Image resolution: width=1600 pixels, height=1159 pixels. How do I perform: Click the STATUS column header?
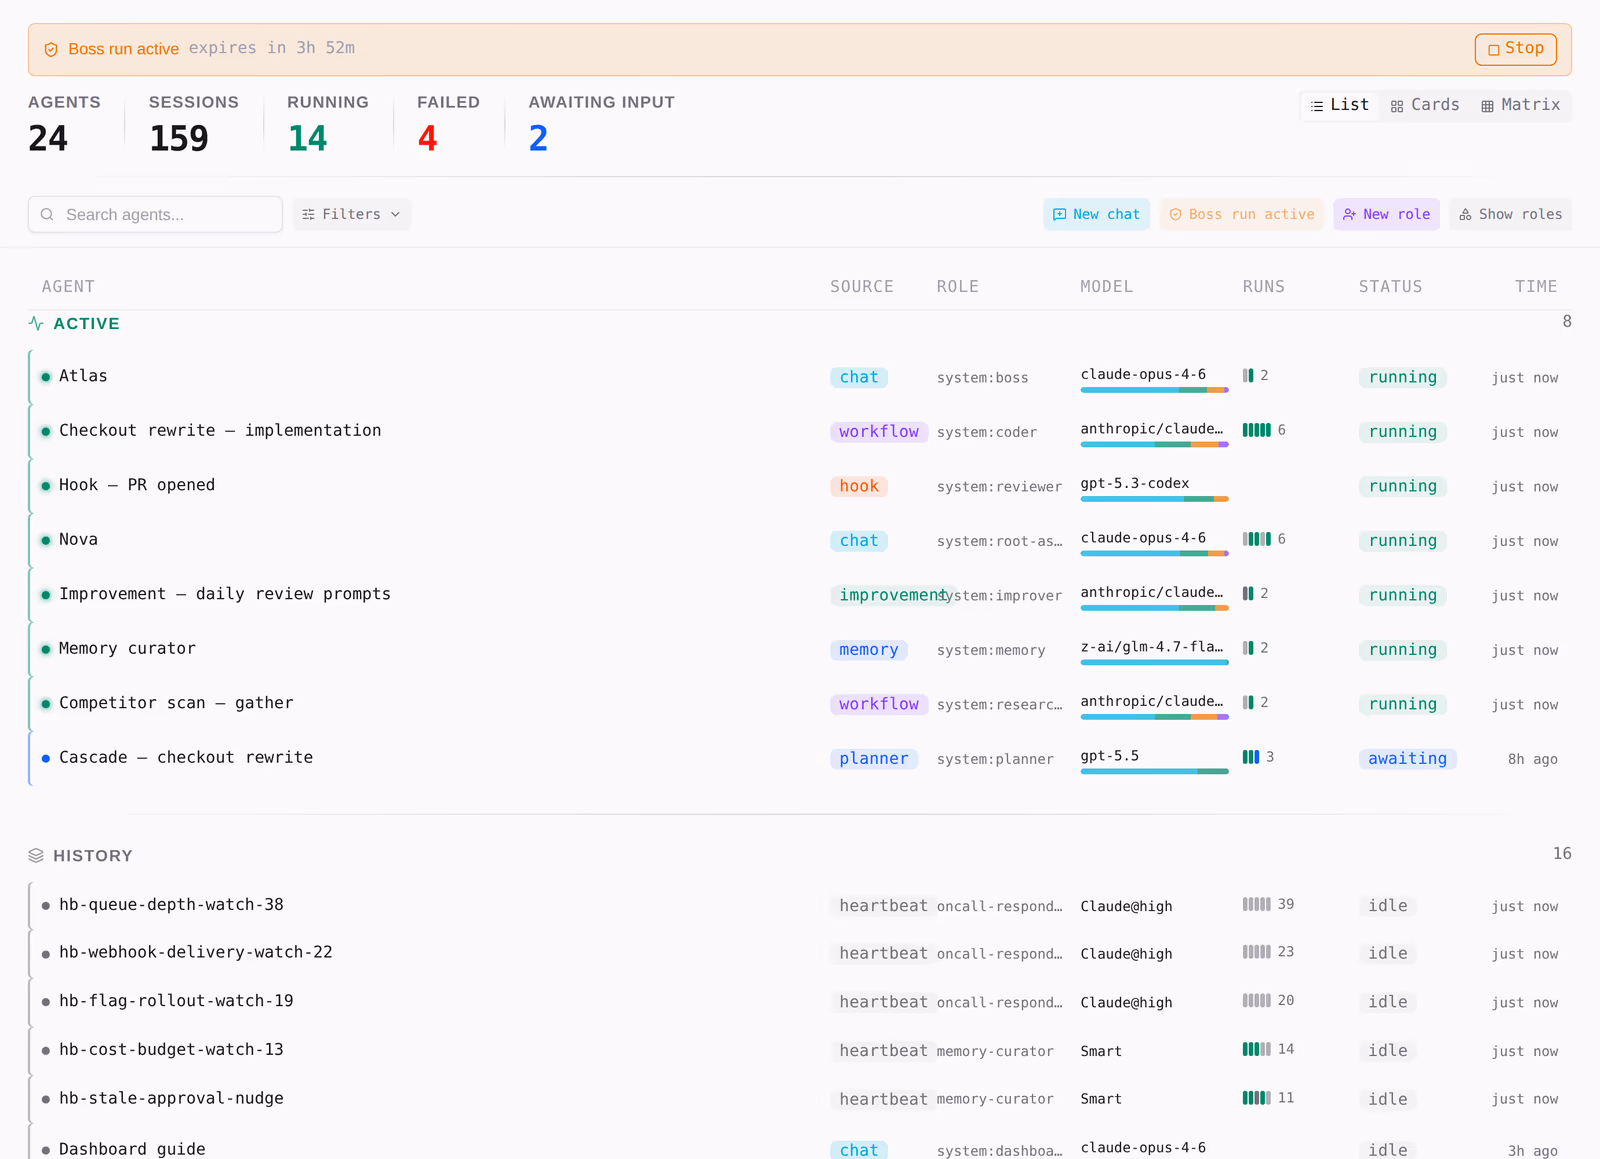pyautogui.click(x=1391, y=287)
